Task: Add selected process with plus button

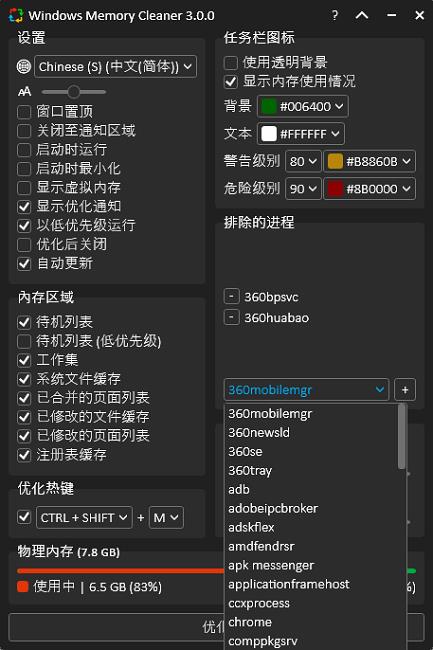Action: pos(405,390)
